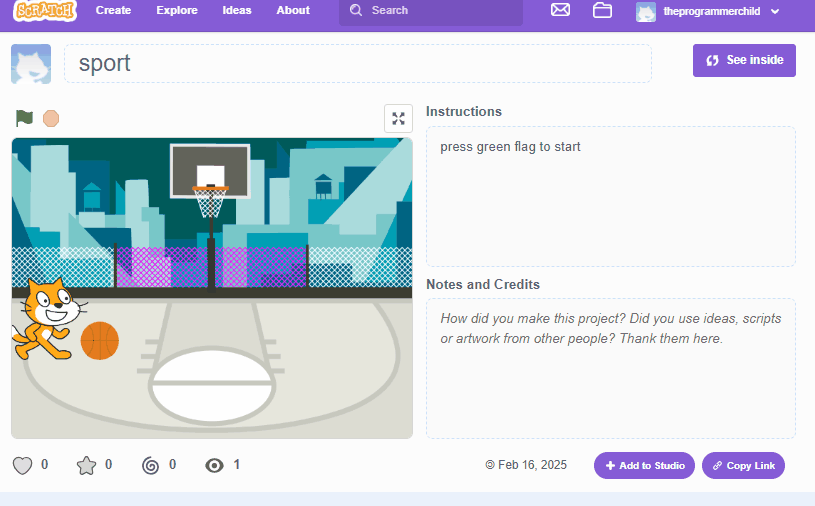
Task: Edit the project title 'sport'
Action: 358,63
